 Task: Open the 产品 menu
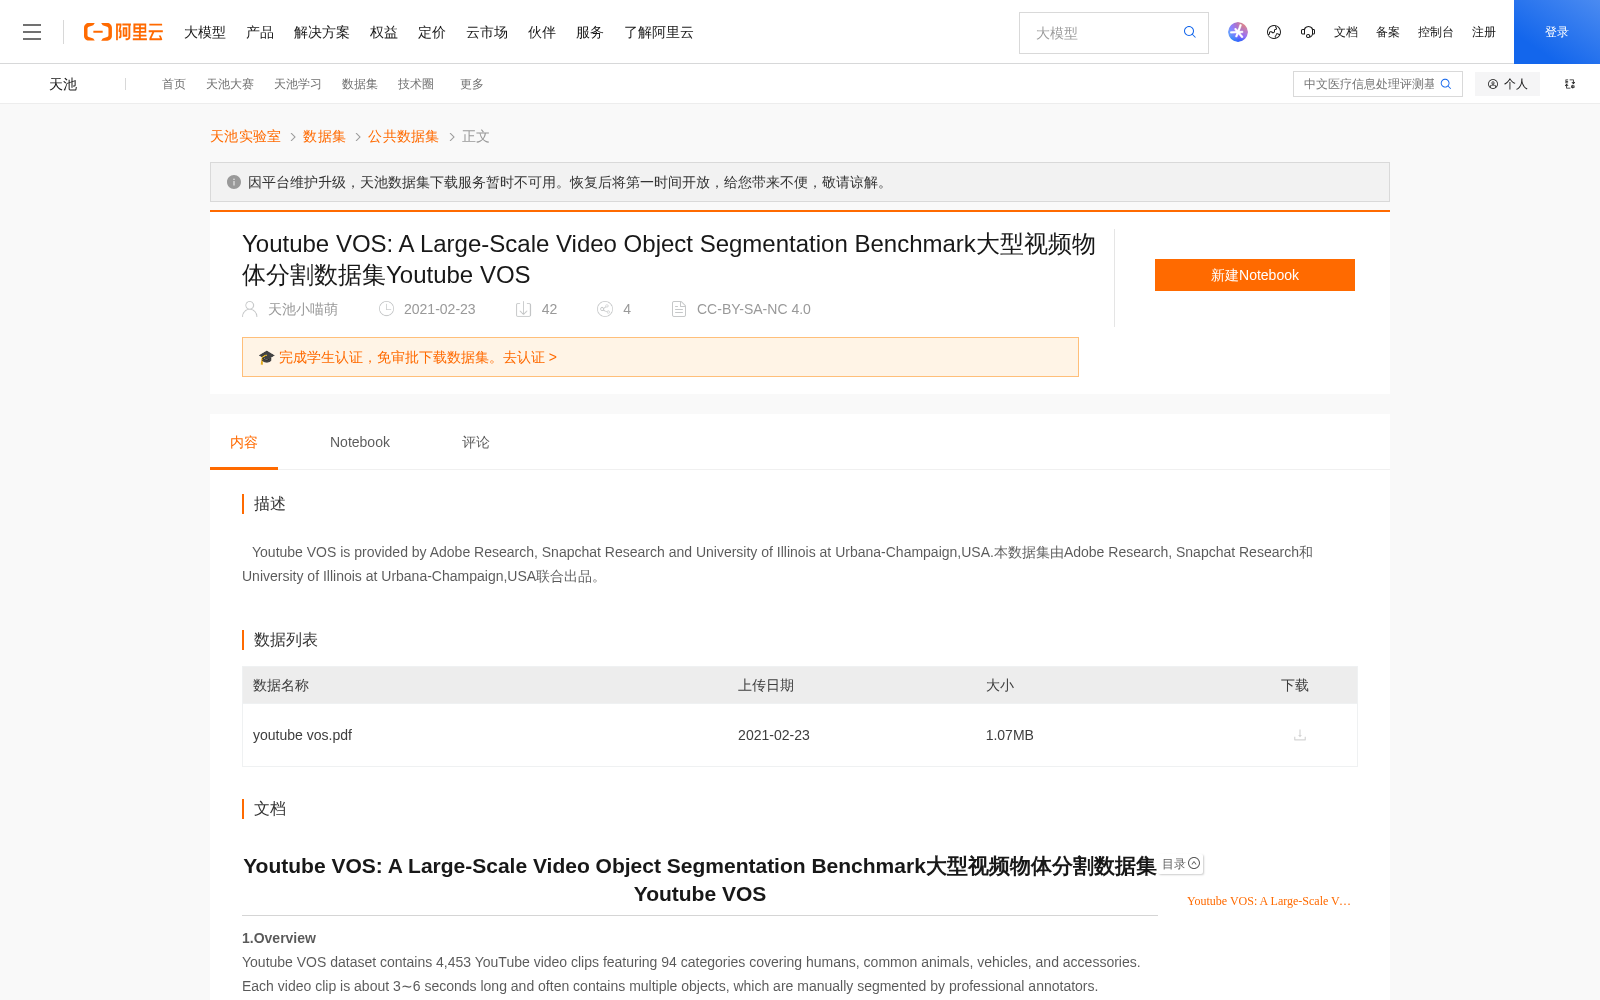click(x=260, y=32)
